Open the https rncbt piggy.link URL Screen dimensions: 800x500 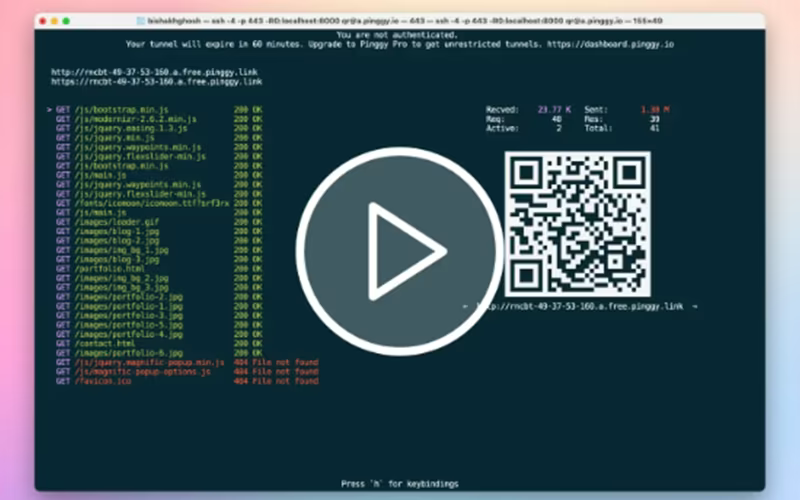pos(157,82)
